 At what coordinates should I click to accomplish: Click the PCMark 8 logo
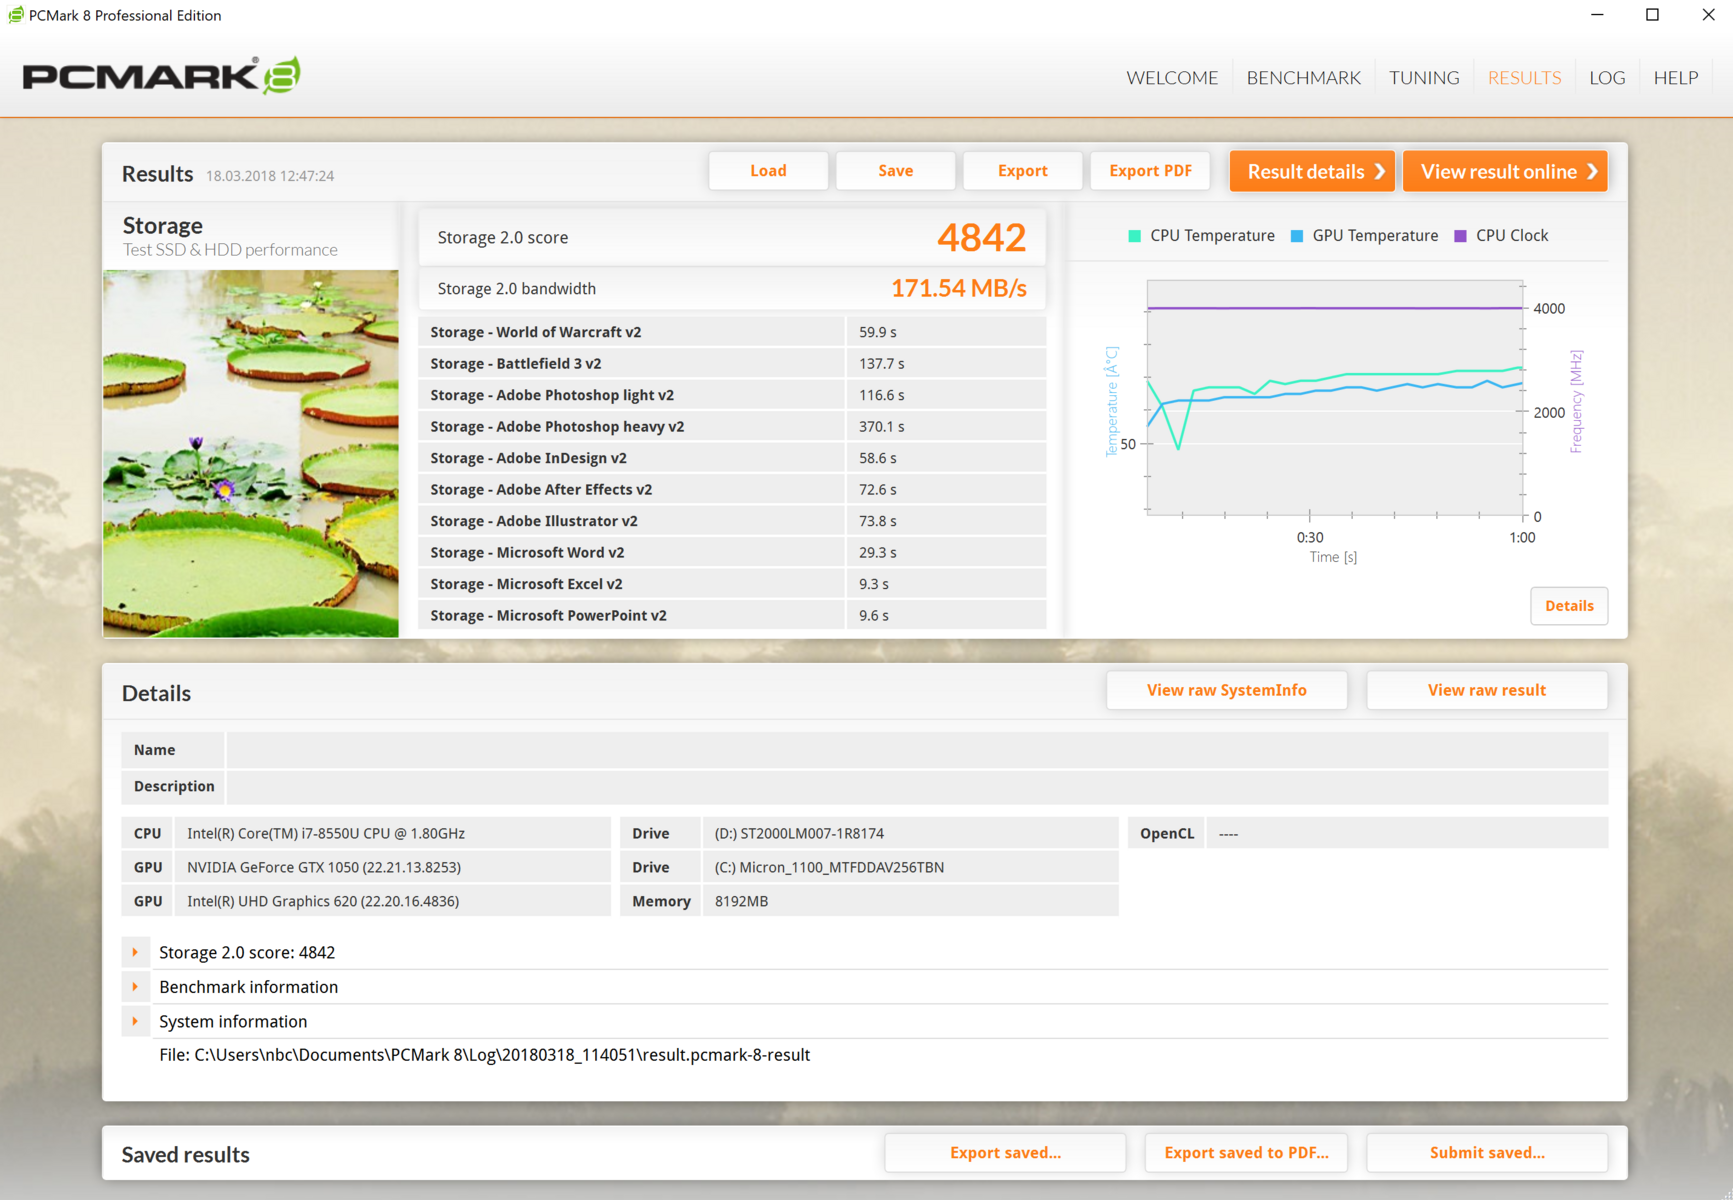point(161,76)
